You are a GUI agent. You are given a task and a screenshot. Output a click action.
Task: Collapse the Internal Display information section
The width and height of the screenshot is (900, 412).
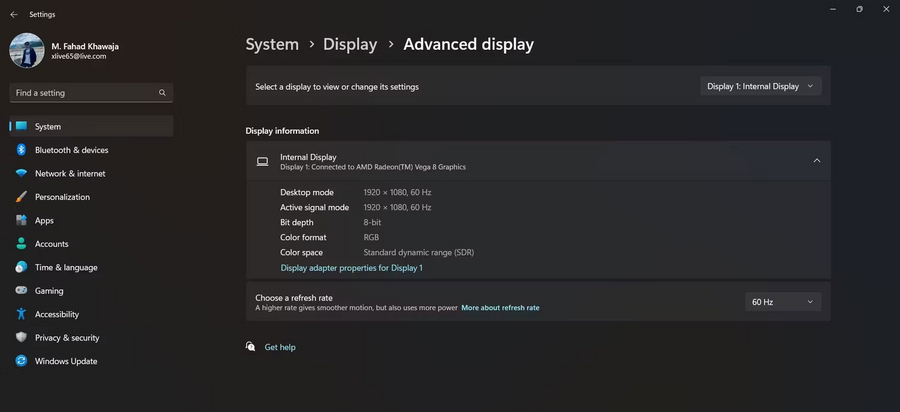pos(817,161)
